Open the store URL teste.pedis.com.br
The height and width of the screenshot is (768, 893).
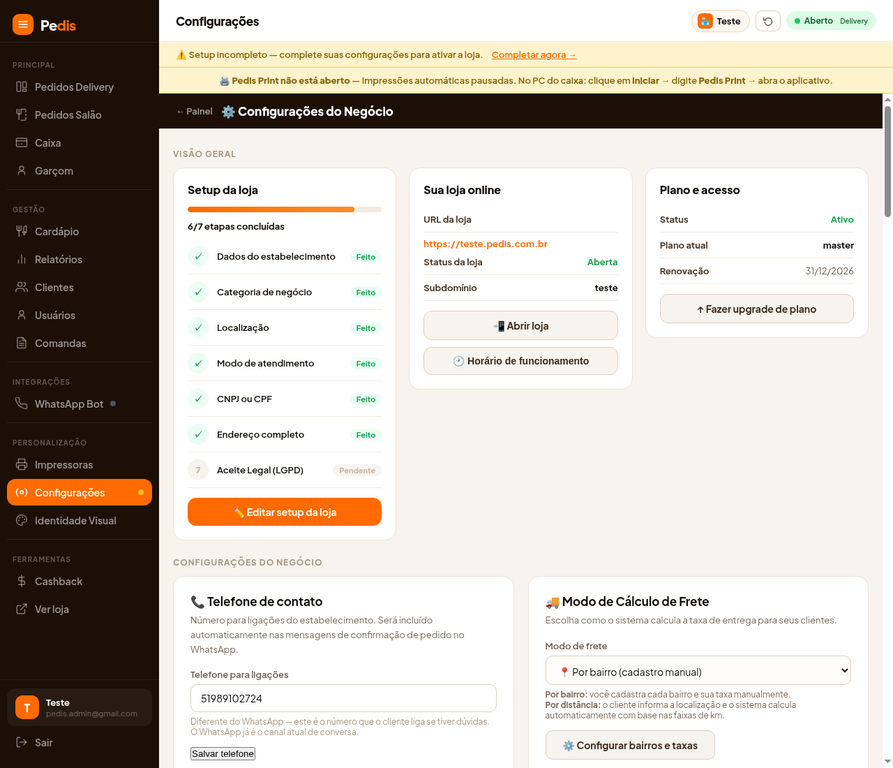[485, 244]
